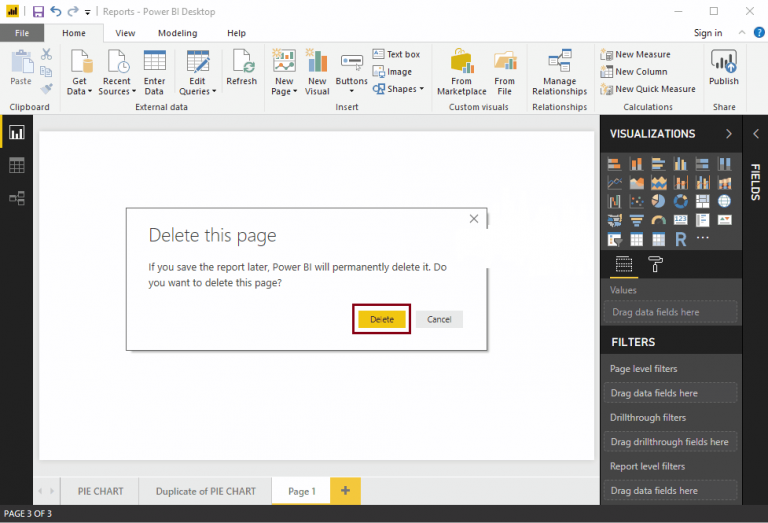Select the PIE CHART page tab
The width and height of the screenshot is (768, 523).
(x=100, y=491)
